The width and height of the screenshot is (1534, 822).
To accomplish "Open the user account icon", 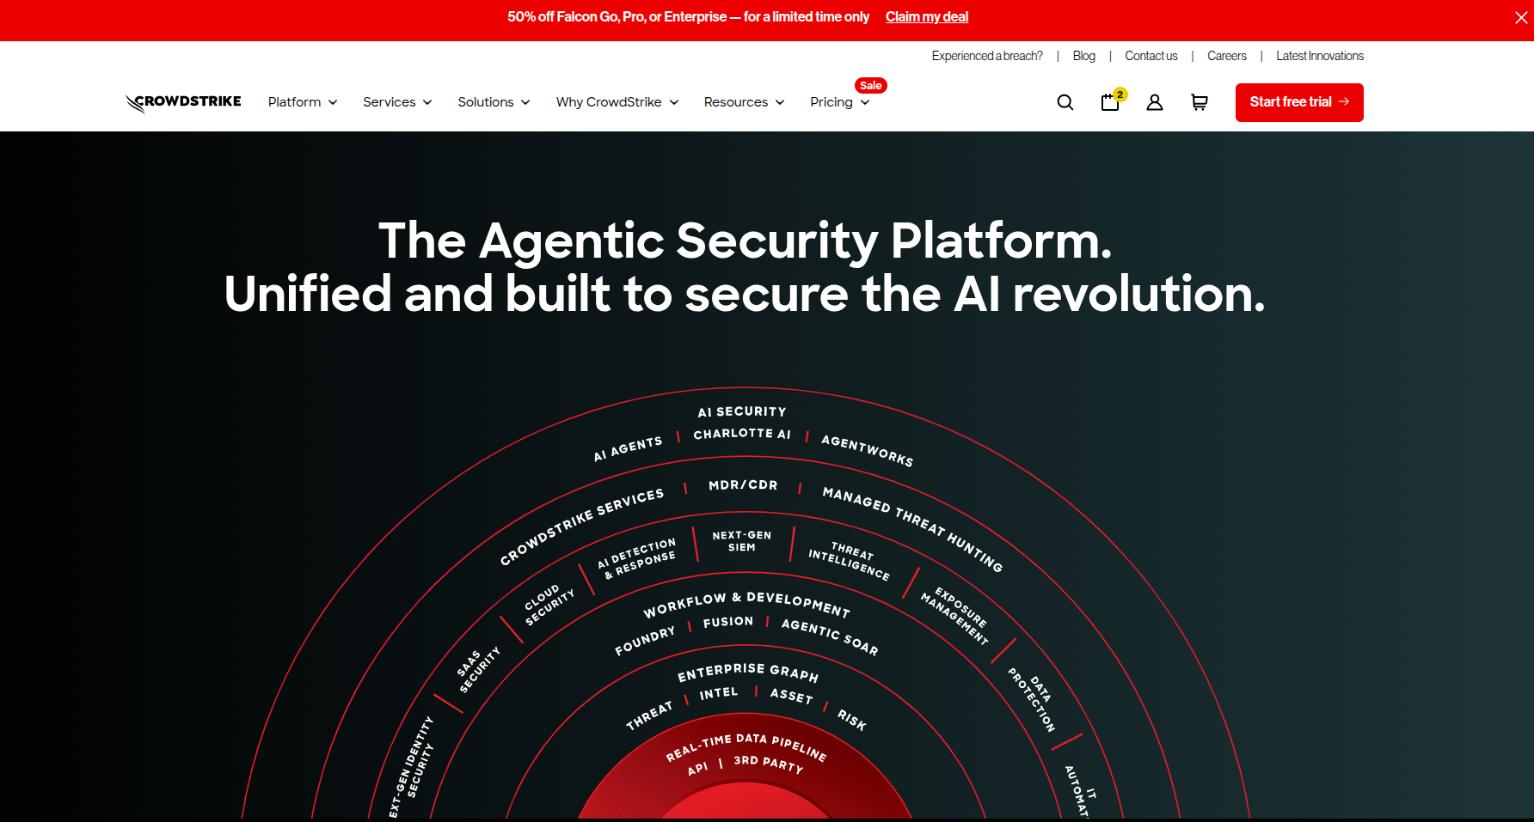I will 1155,102.
